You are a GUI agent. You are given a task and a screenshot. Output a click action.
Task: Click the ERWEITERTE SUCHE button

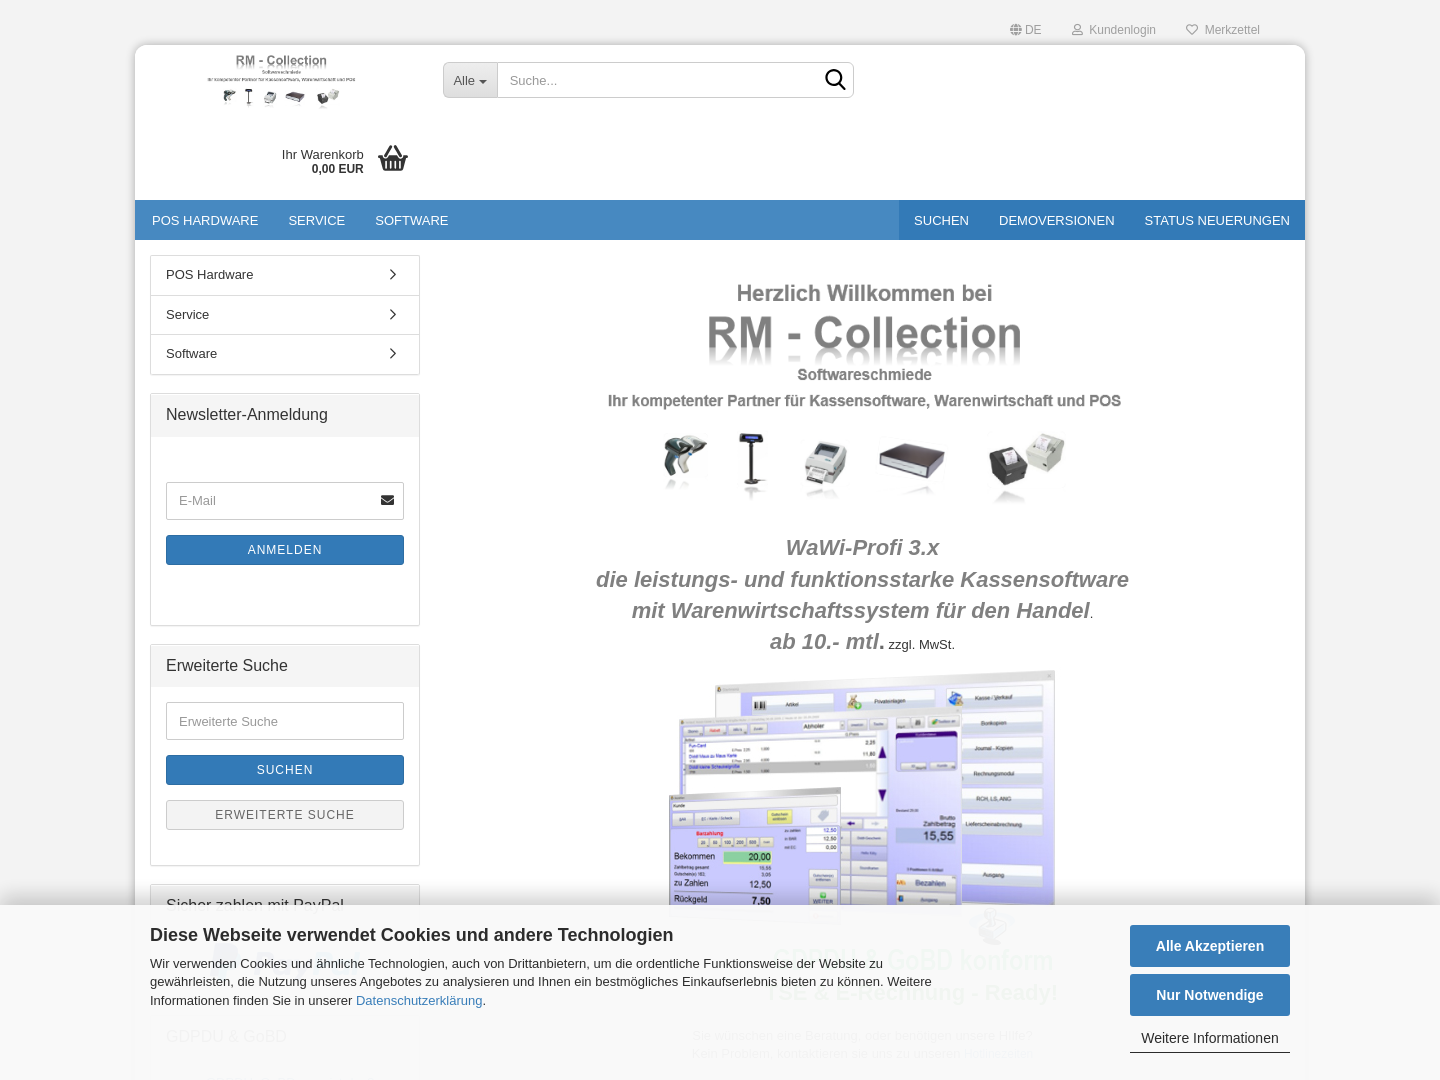coord(285,815)
